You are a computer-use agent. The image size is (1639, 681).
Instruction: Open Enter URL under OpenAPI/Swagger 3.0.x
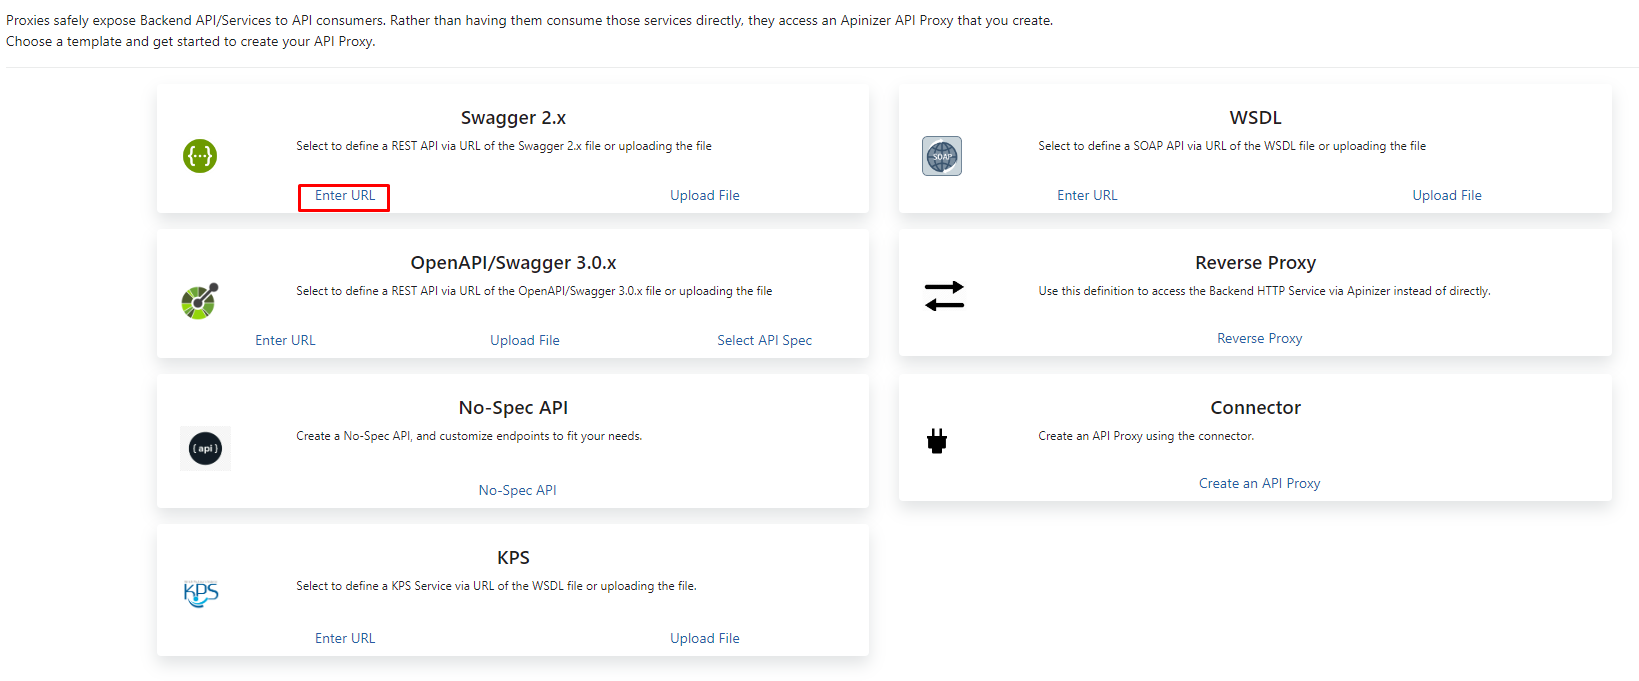point(285,341)
